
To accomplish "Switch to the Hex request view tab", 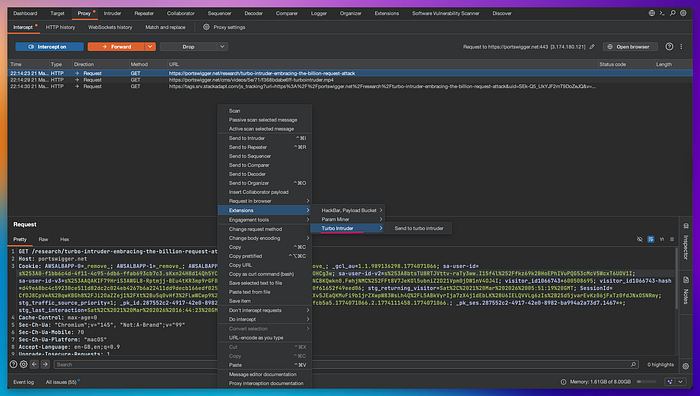I will (x=64, y=239).
